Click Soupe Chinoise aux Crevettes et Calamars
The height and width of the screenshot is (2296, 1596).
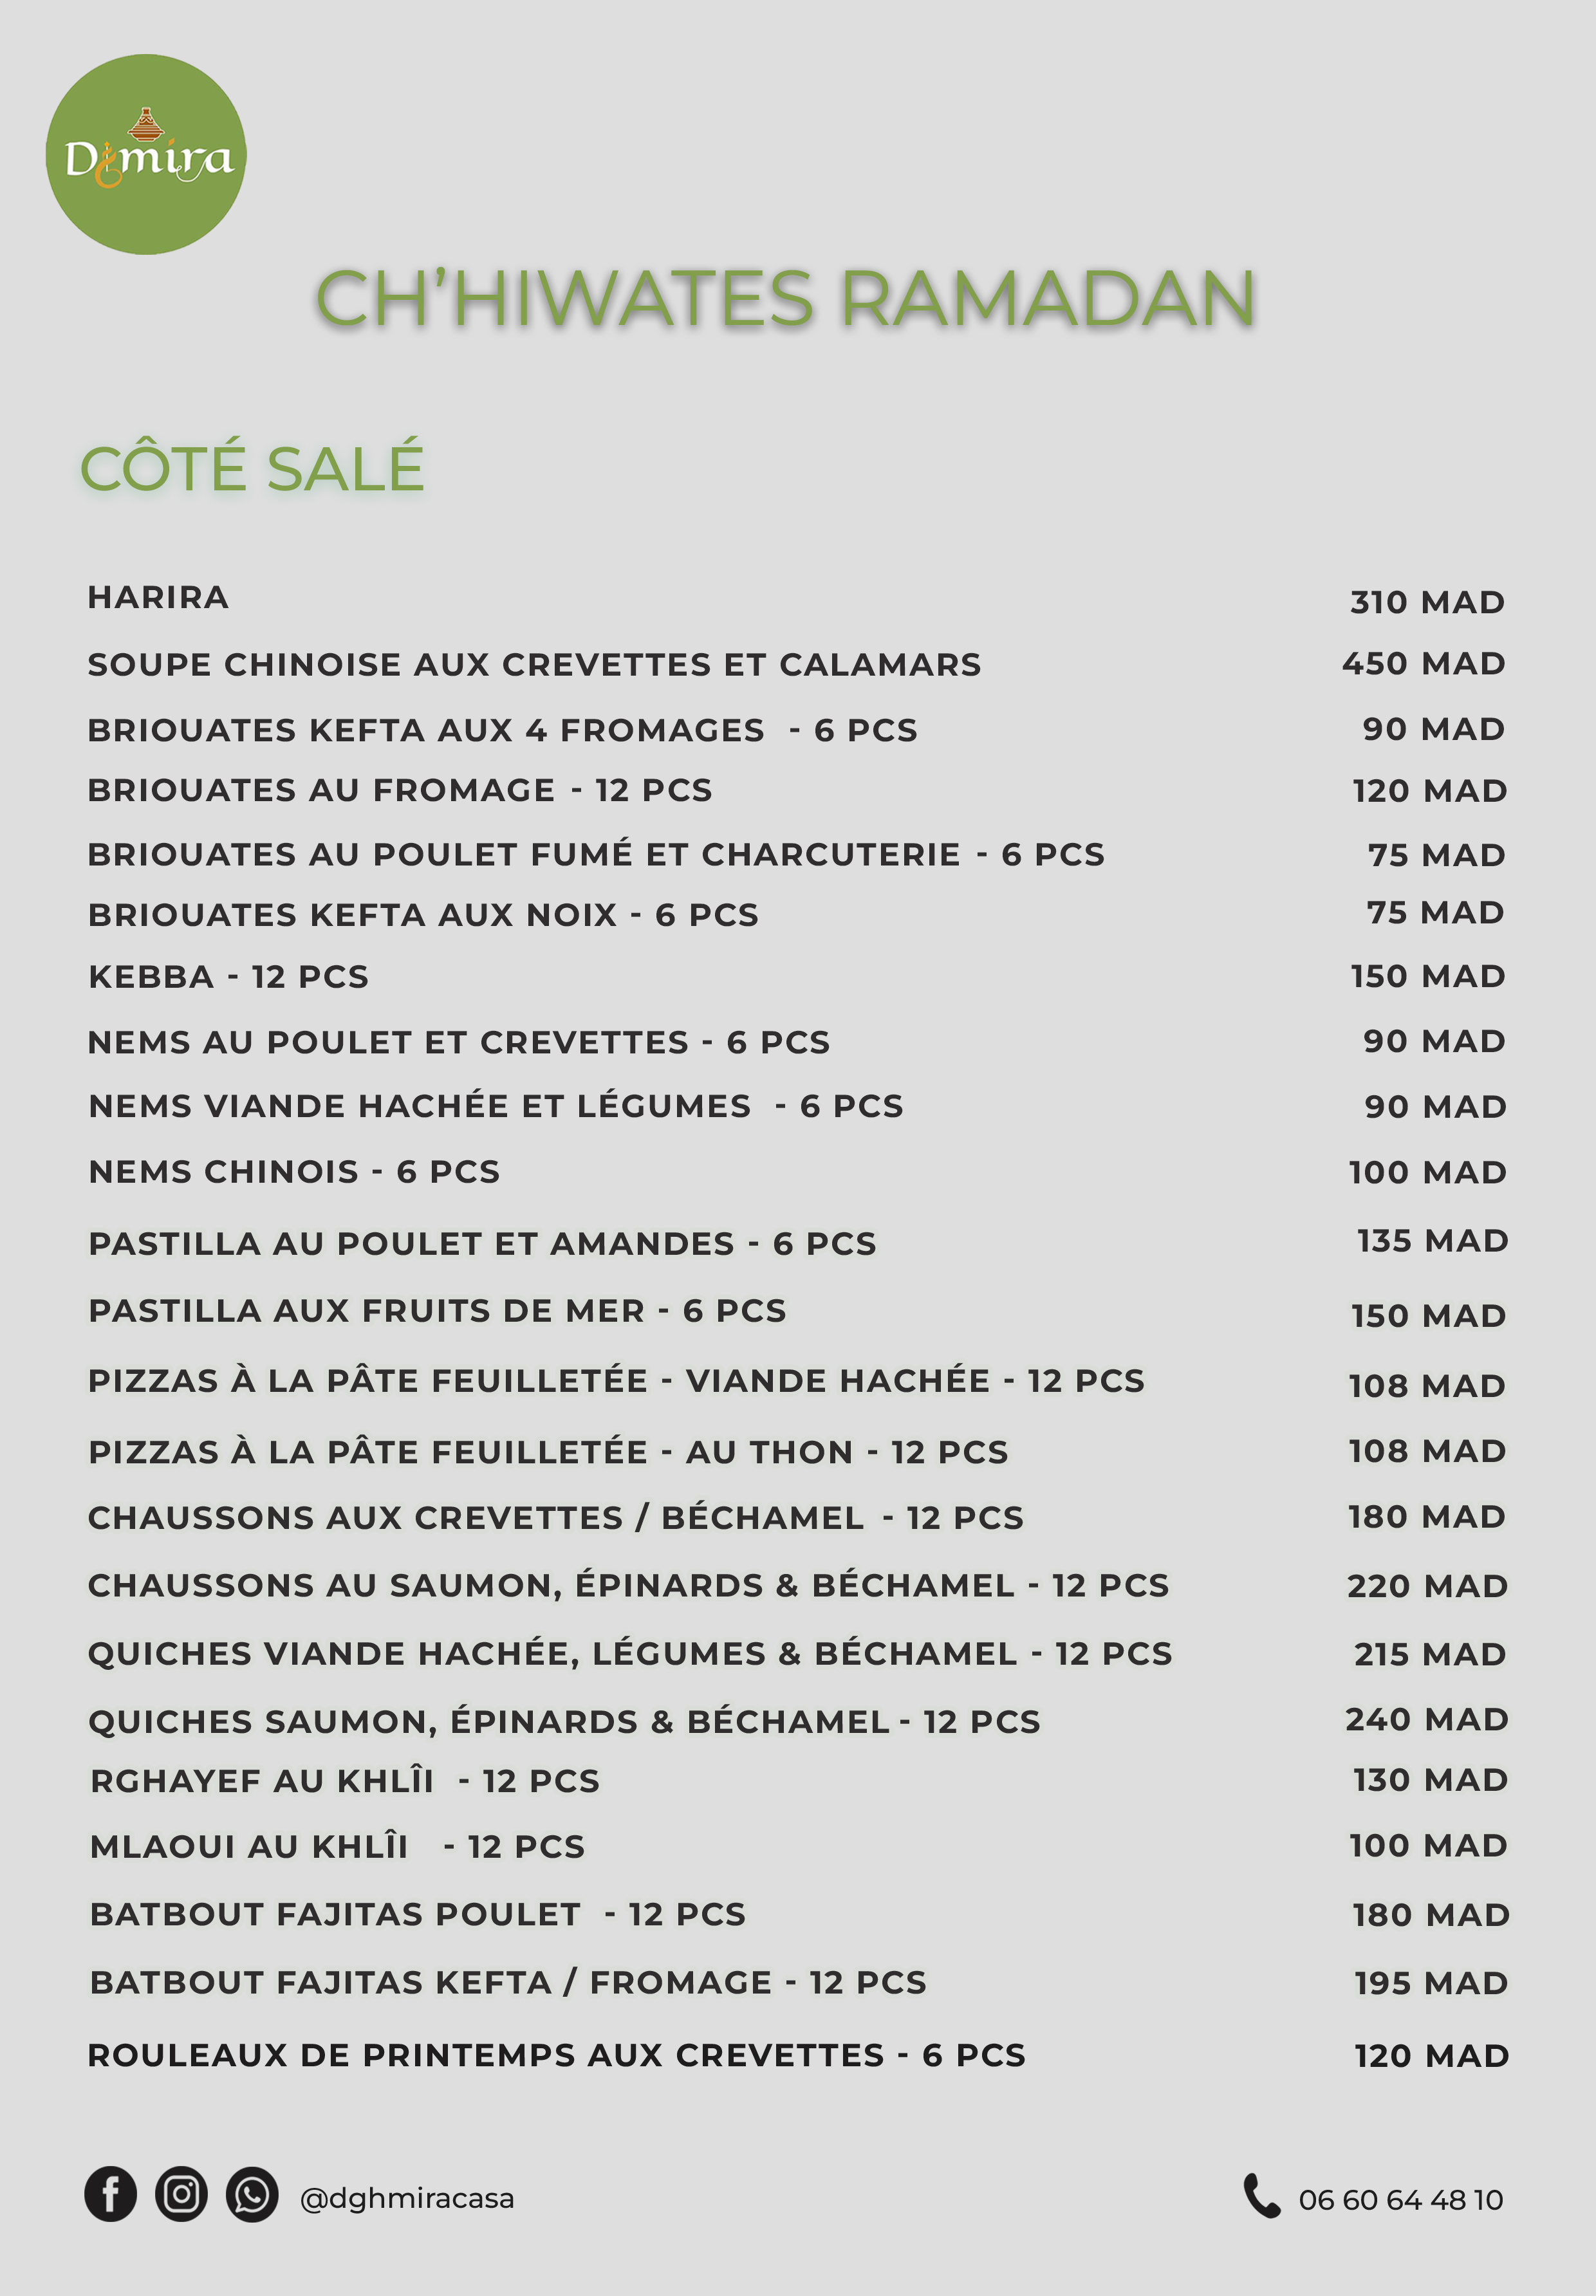[534, 664]
